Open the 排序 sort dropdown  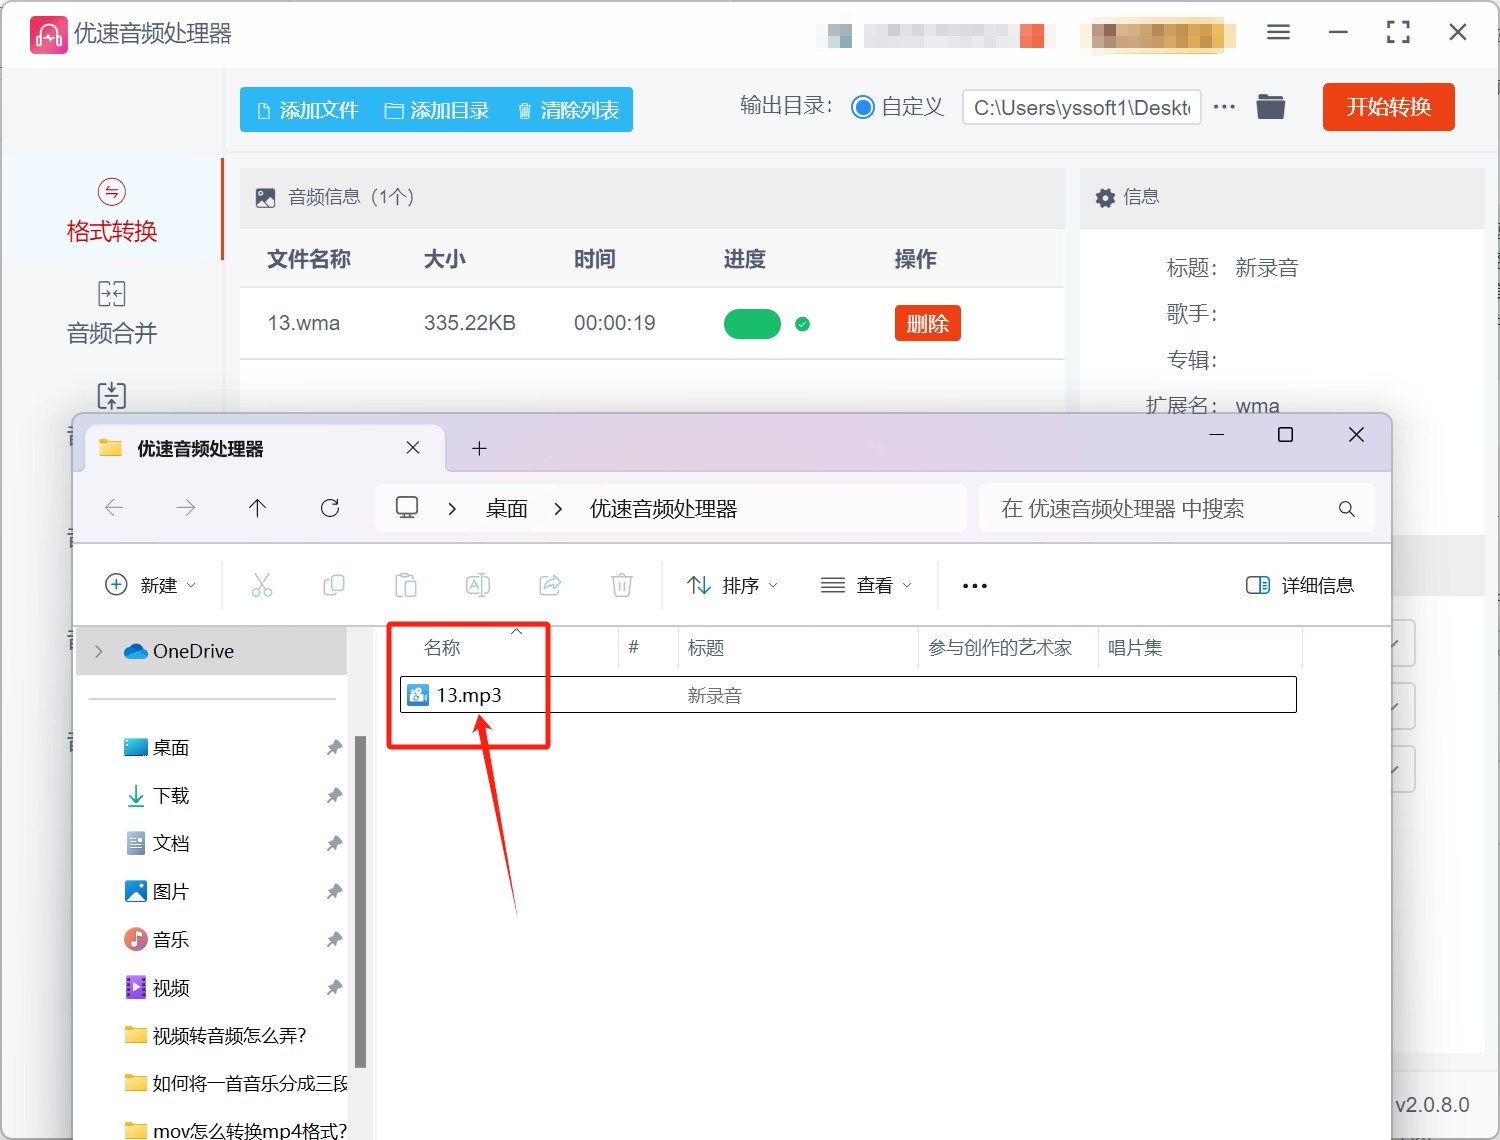tap(732, 585)
